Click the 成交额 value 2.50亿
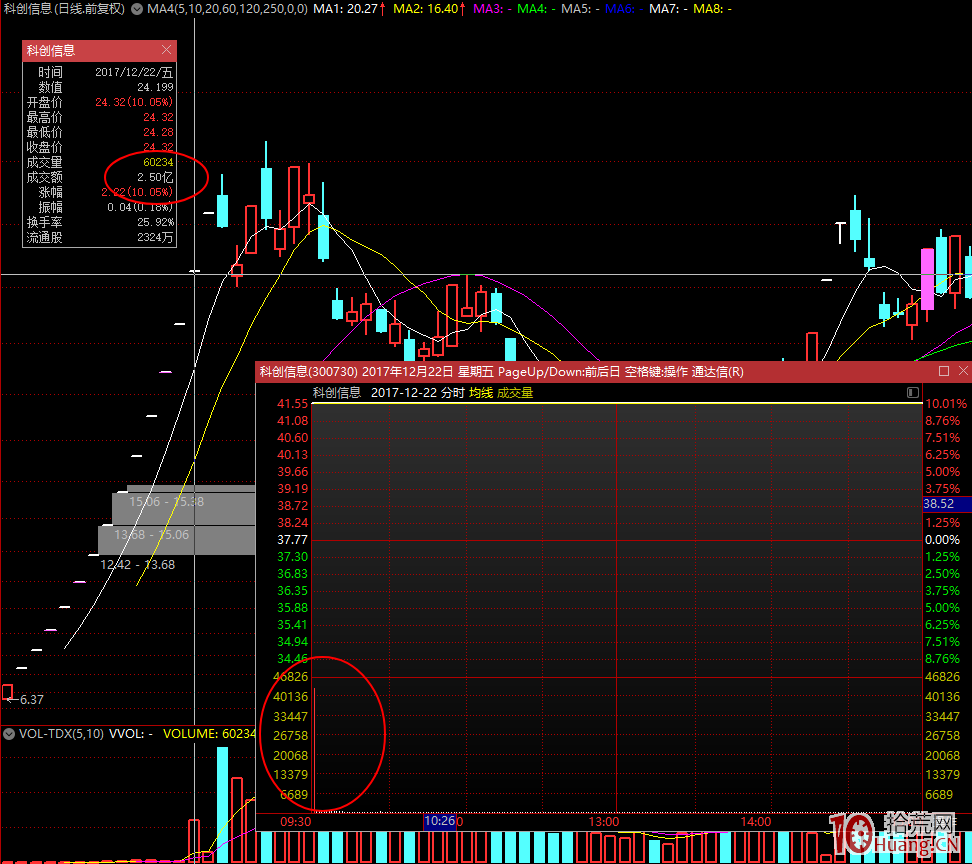 point(155,177)
